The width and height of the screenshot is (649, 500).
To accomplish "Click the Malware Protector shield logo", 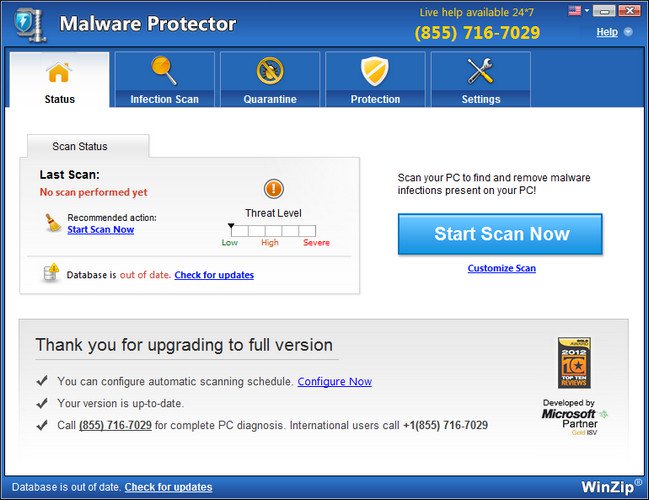I will [x=29, y=24].
